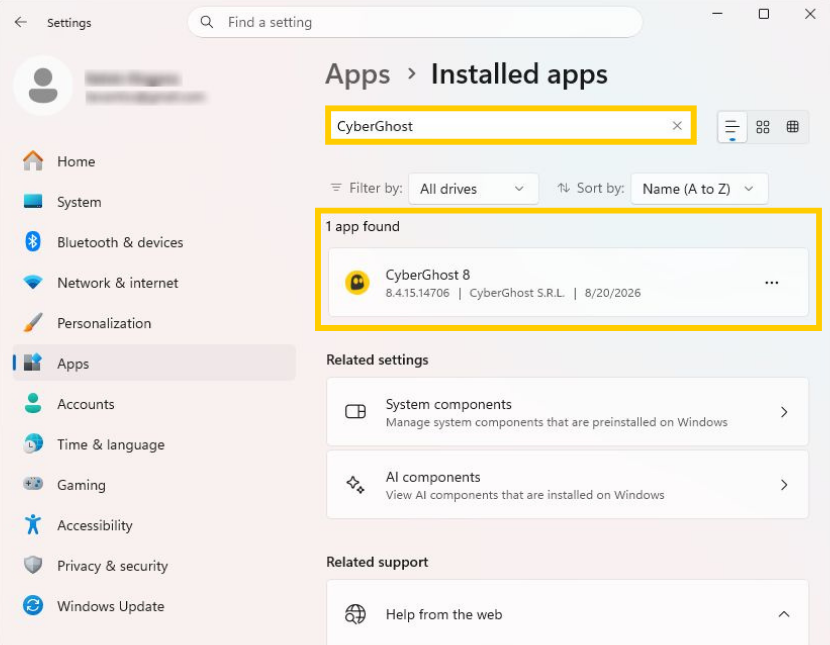The height and width of the screenshot is (645, 830).
Task: Click the Bluetooth symbol icon
Action: tap(33, 242)
